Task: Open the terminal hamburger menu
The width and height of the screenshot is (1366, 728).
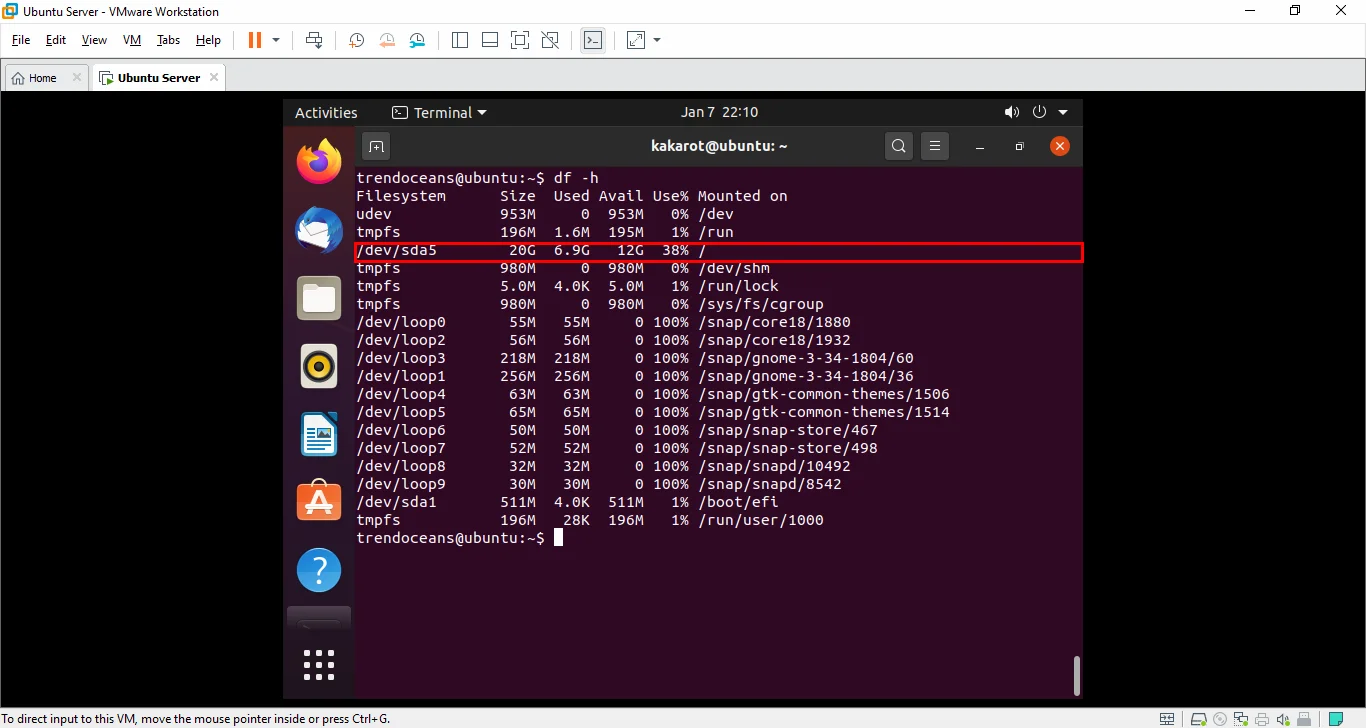Action: point(934,146)
